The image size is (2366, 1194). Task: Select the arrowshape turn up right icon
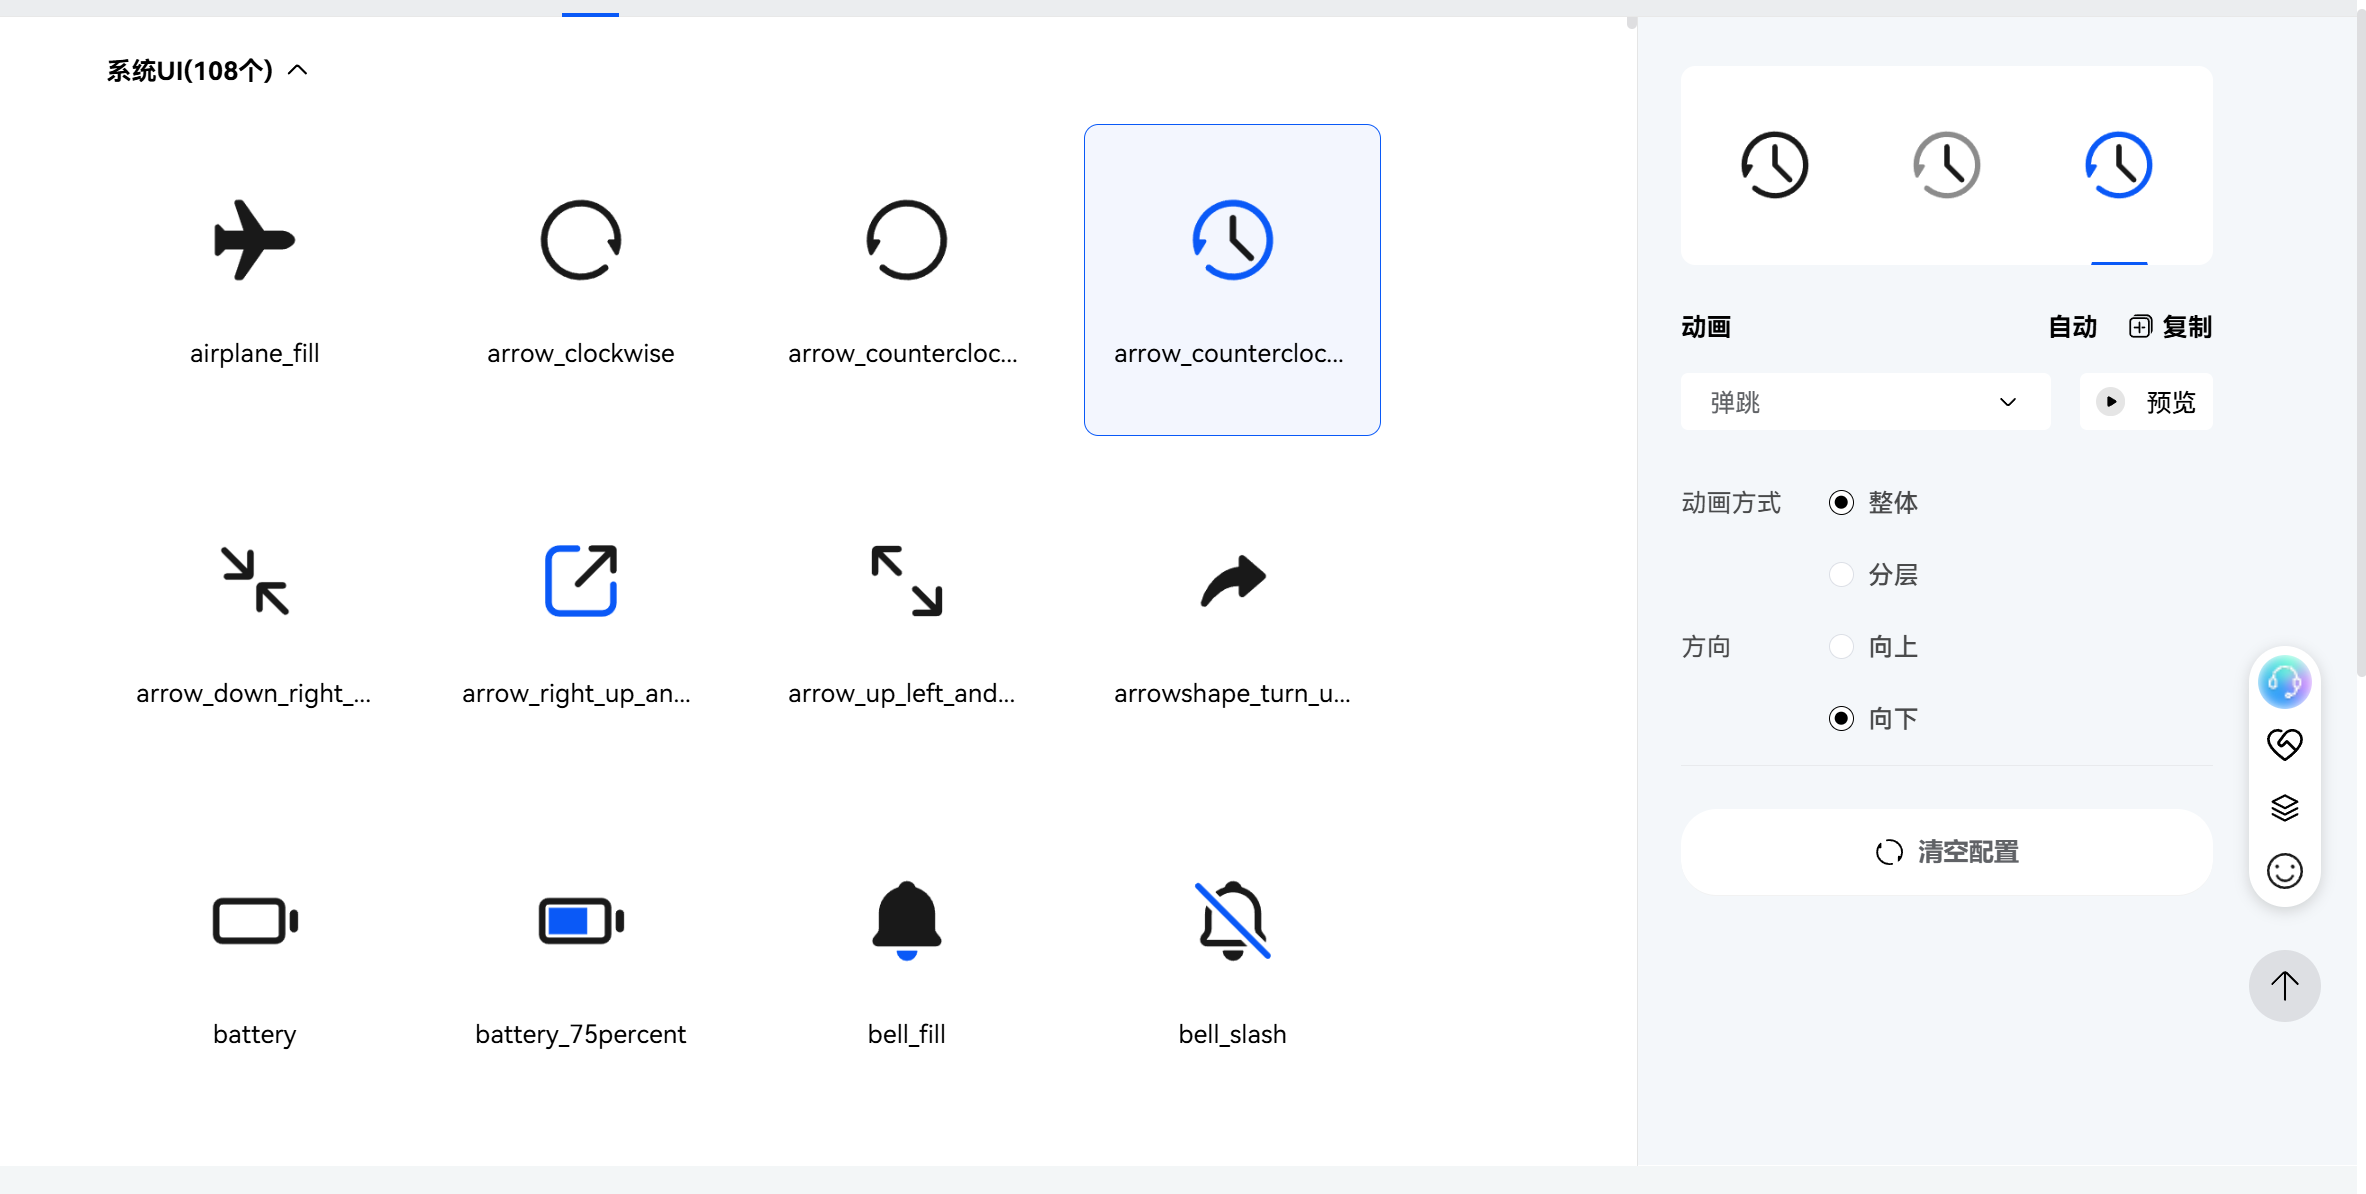1232,581
